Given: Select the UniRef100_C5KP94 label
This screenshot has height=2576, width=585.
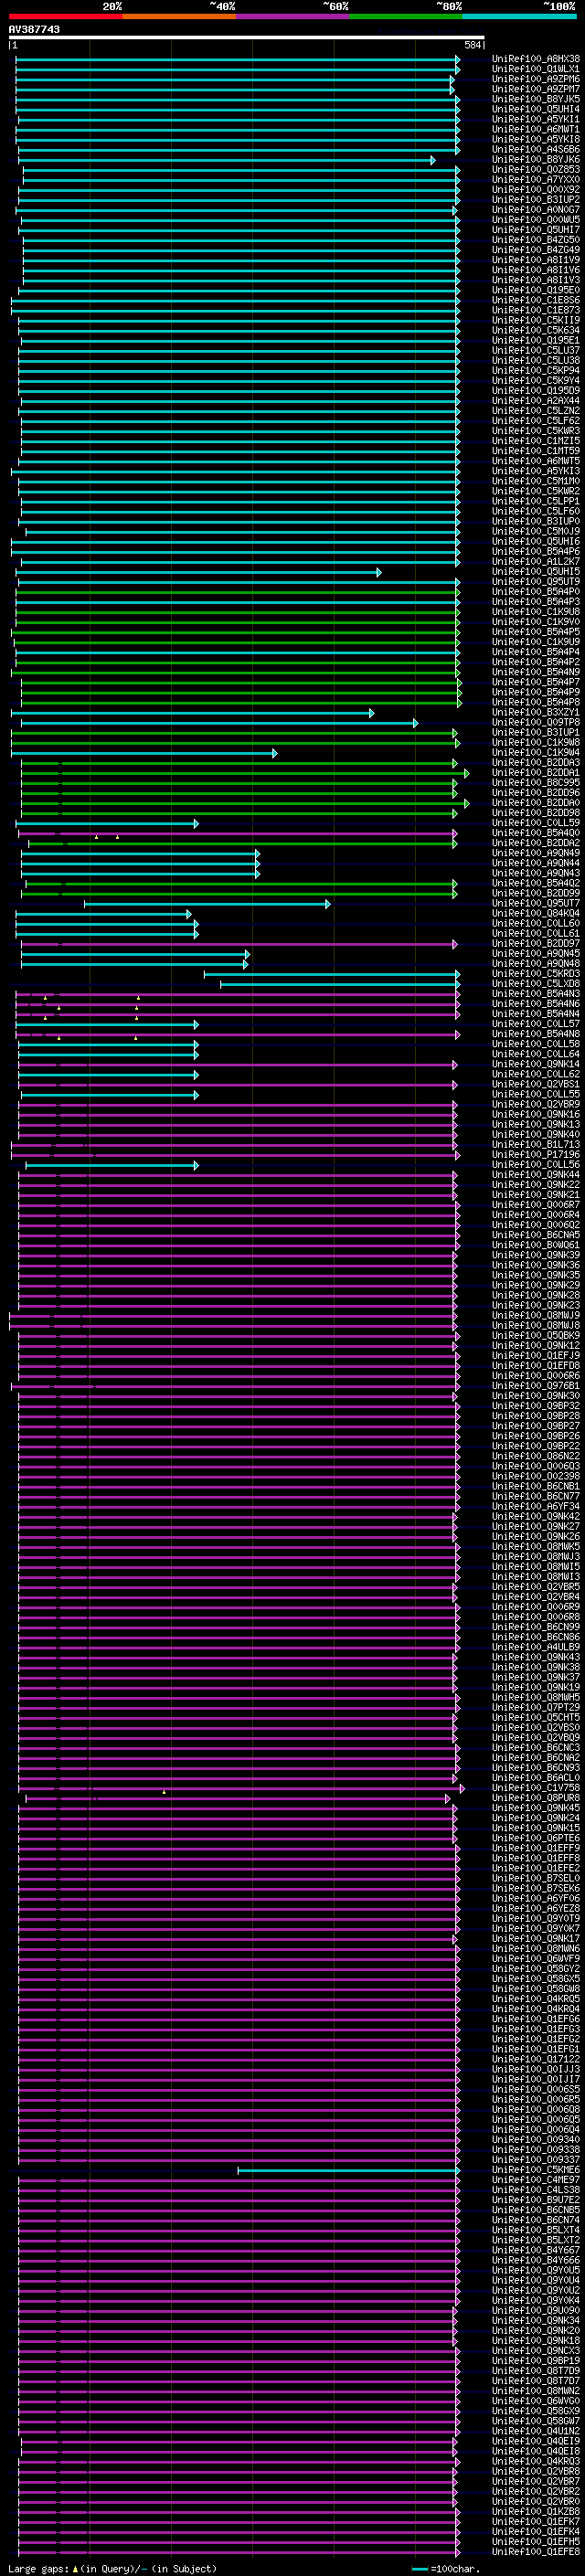Looking at the screenshot, I should [536, 370].
